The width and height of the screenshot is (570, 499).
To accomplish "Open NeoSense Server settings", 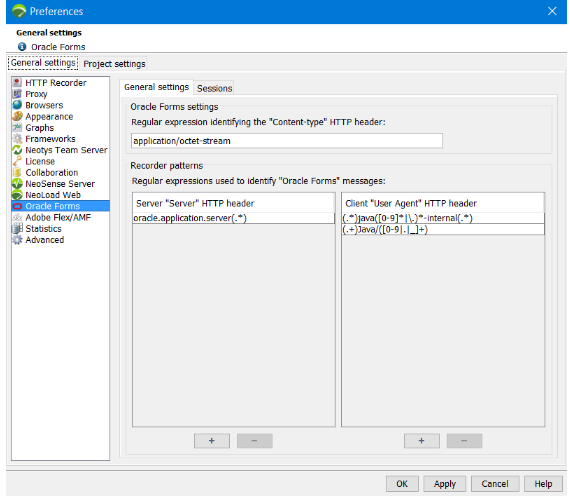I will [x=60, y=184].
